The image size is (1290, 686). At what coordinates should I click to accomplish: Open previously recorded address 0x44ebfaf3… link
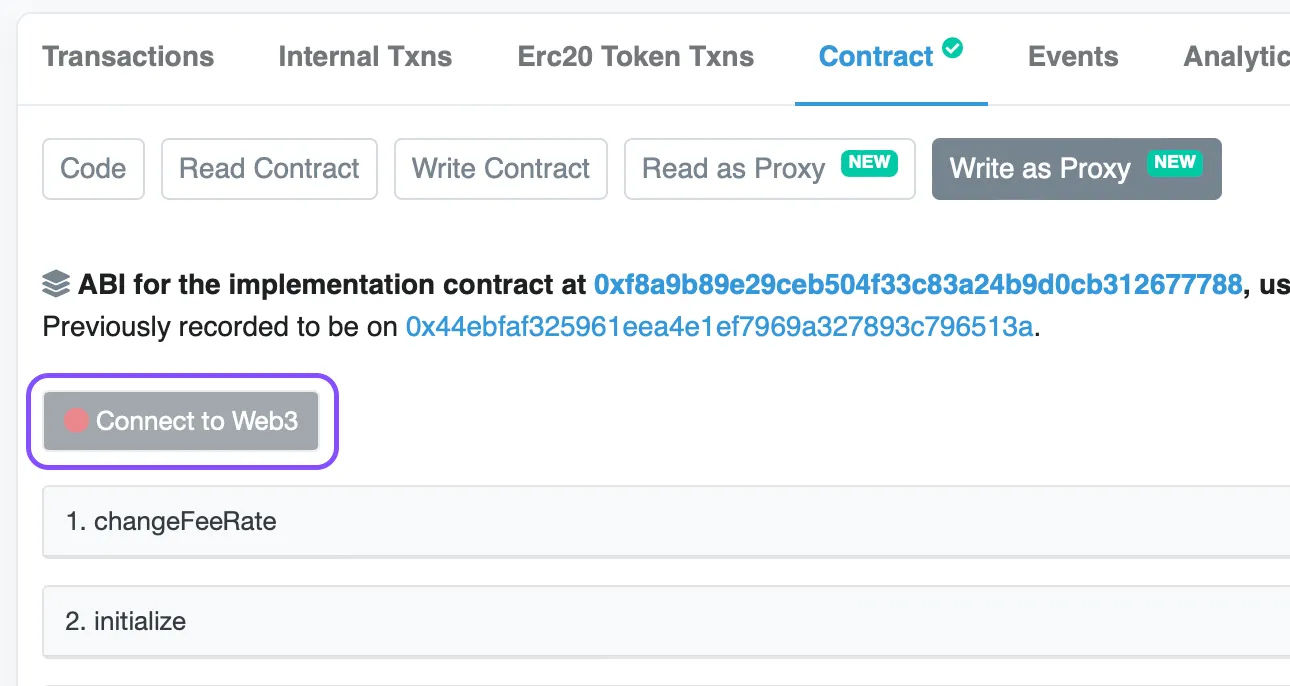719,327
